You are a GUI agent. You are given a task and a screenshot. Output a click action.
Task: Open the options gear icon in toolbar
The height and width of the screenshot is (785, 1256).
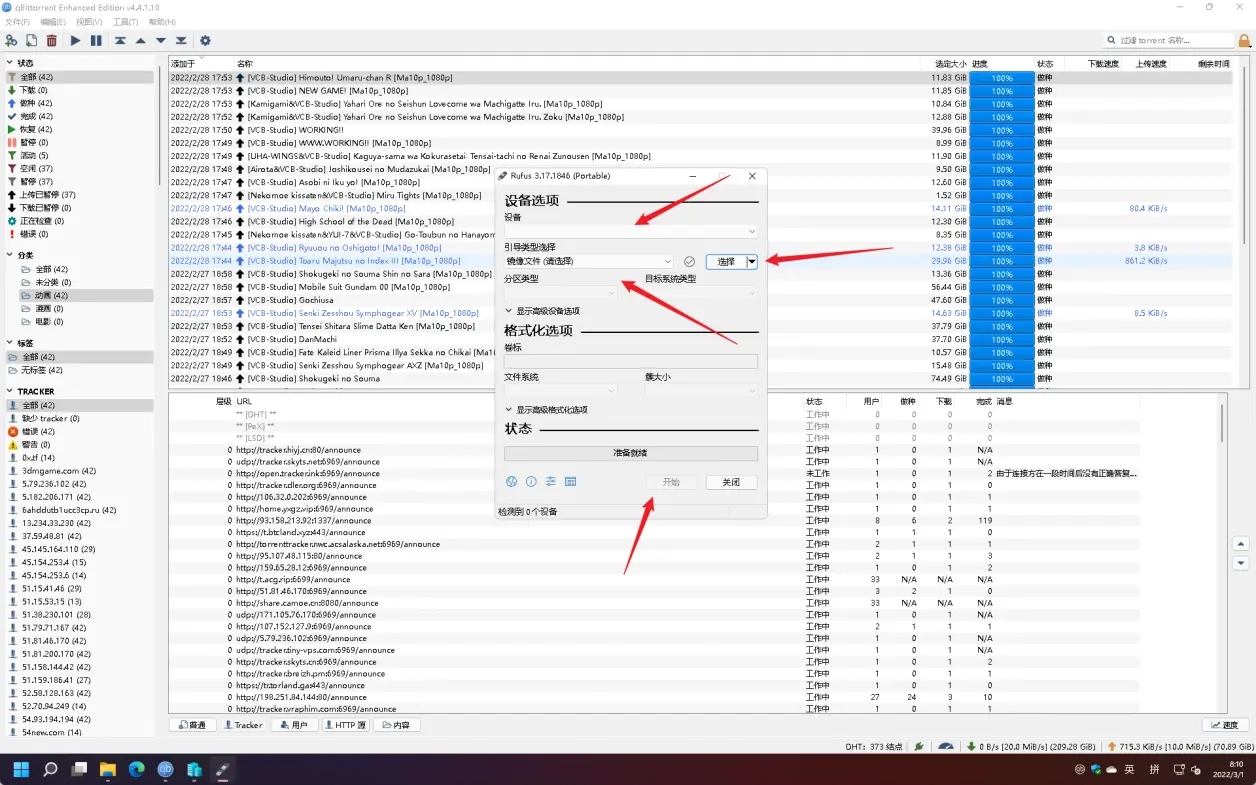(205, 41)
